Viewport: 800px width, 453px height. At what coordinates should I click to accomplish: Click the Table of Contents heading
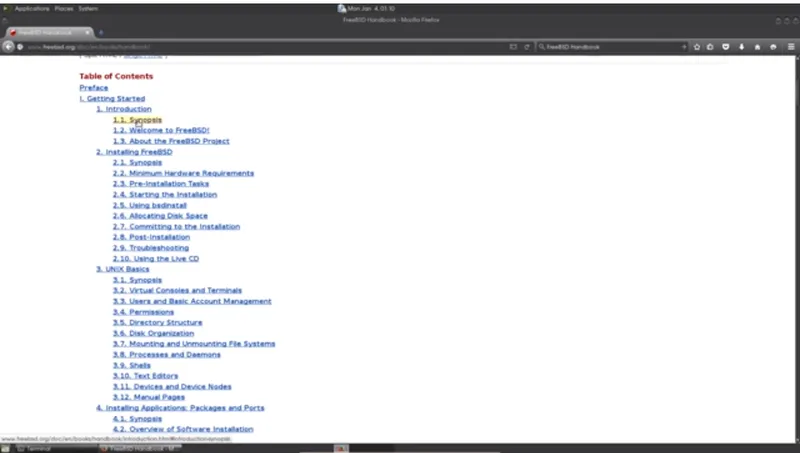tap(116, 76)
